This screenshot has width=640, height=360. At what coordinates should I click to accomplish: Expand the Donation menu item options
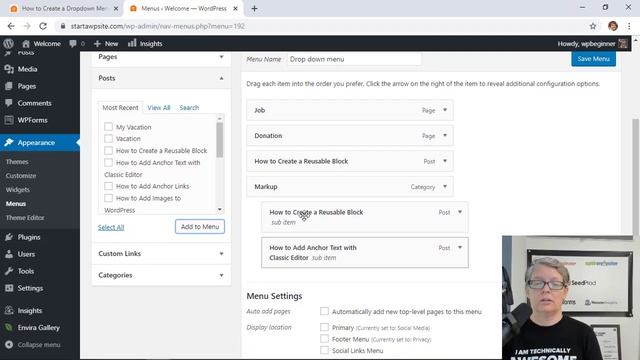tap(445, 136)
